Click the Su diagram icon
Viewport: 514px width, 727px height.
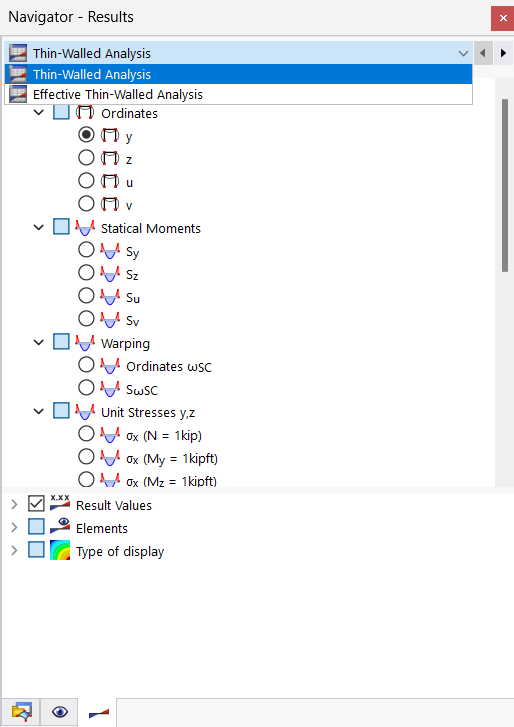[110, 296]
